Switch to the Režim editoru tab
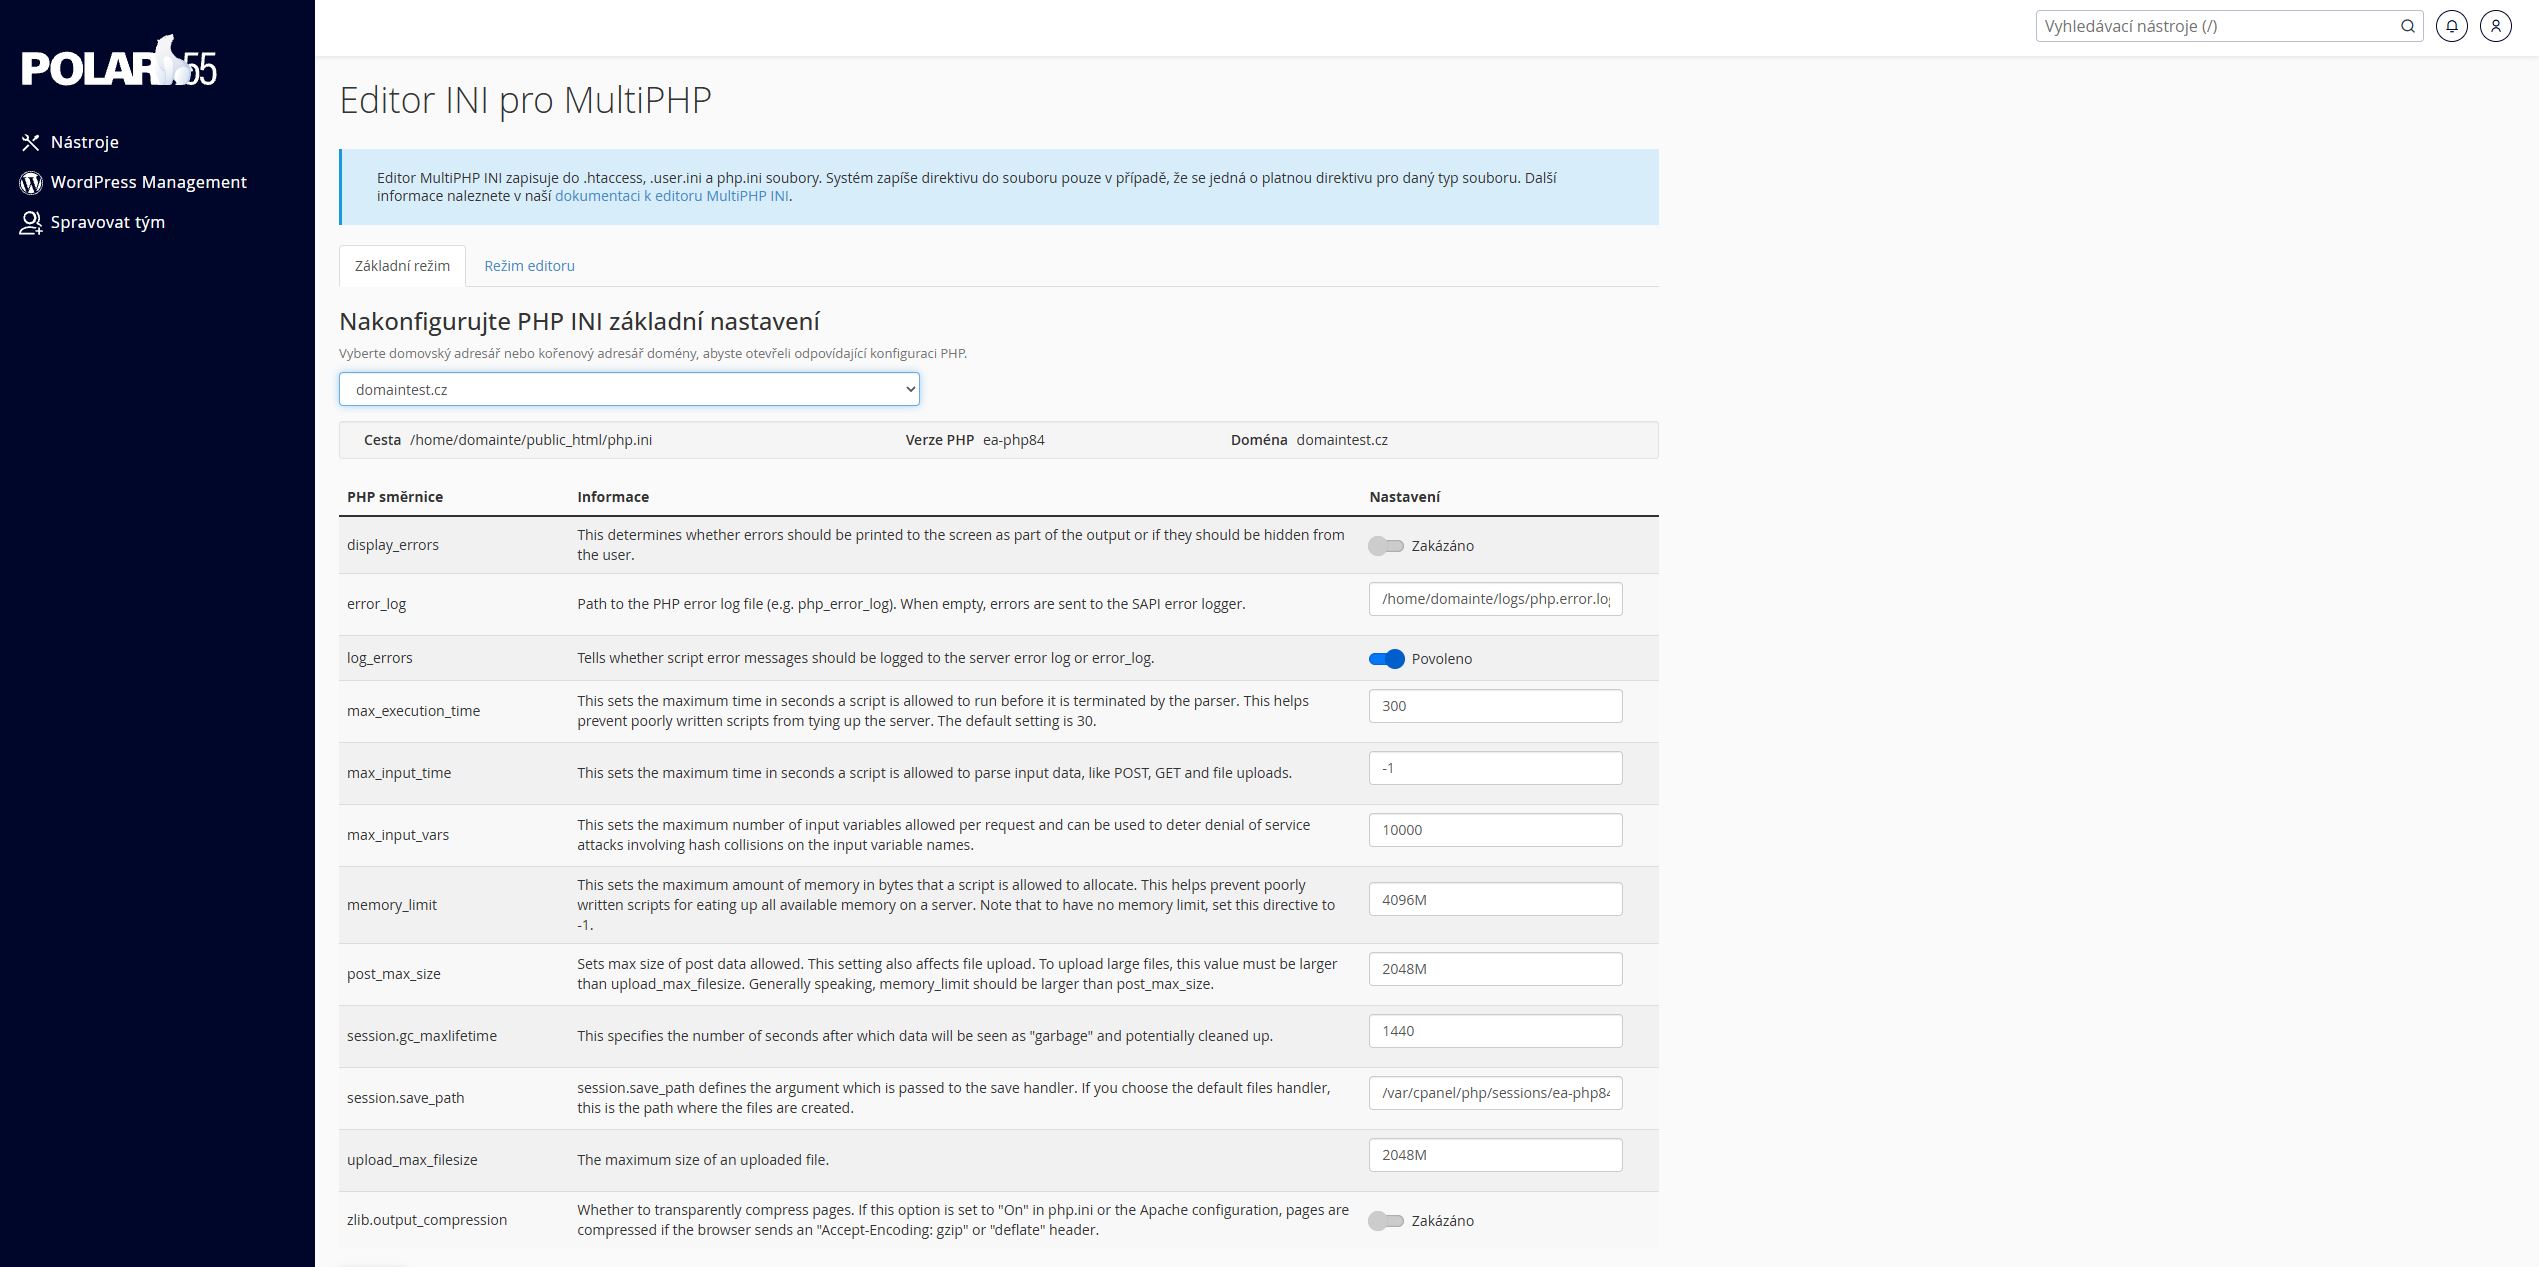 (529, 266)
